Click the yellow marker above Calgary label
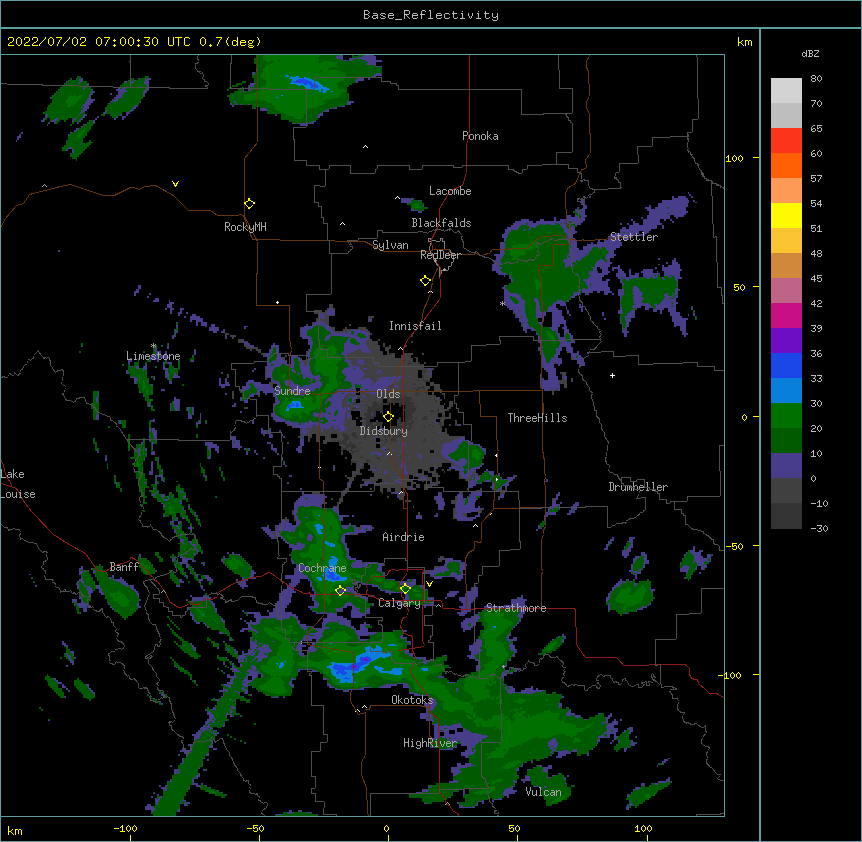The width and height of the screenshot is (862, 842). (405, 589)
